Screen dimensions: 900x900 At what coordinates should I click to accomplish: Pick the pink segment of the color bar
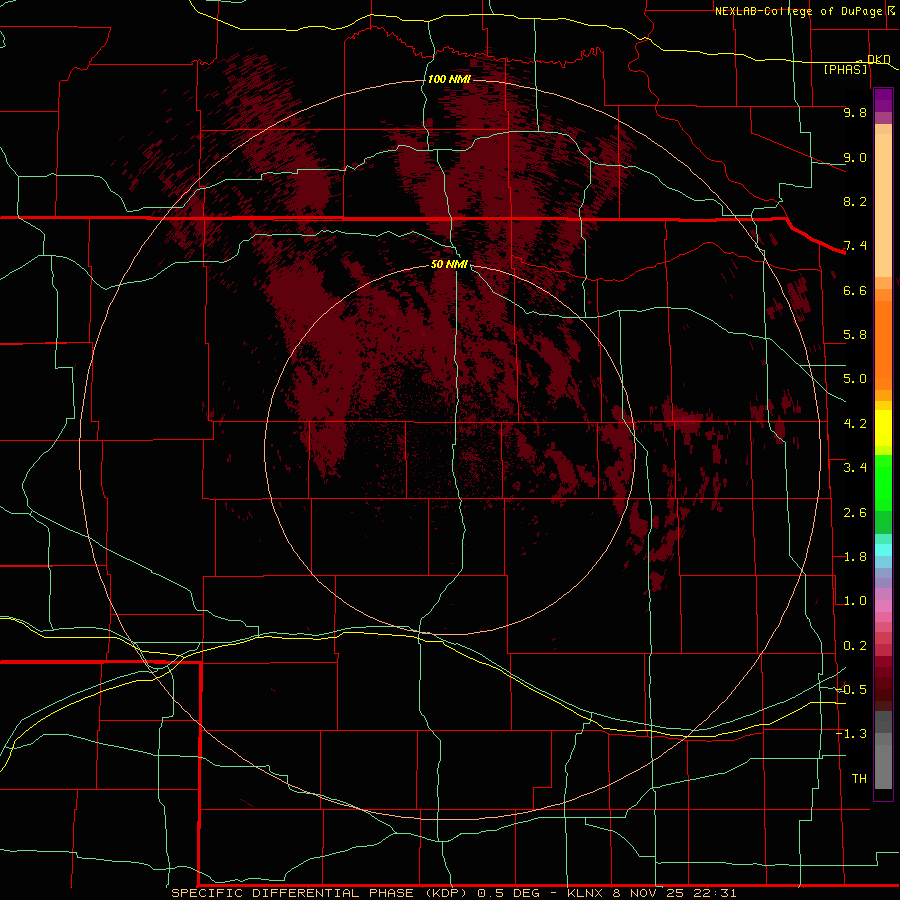883,606
